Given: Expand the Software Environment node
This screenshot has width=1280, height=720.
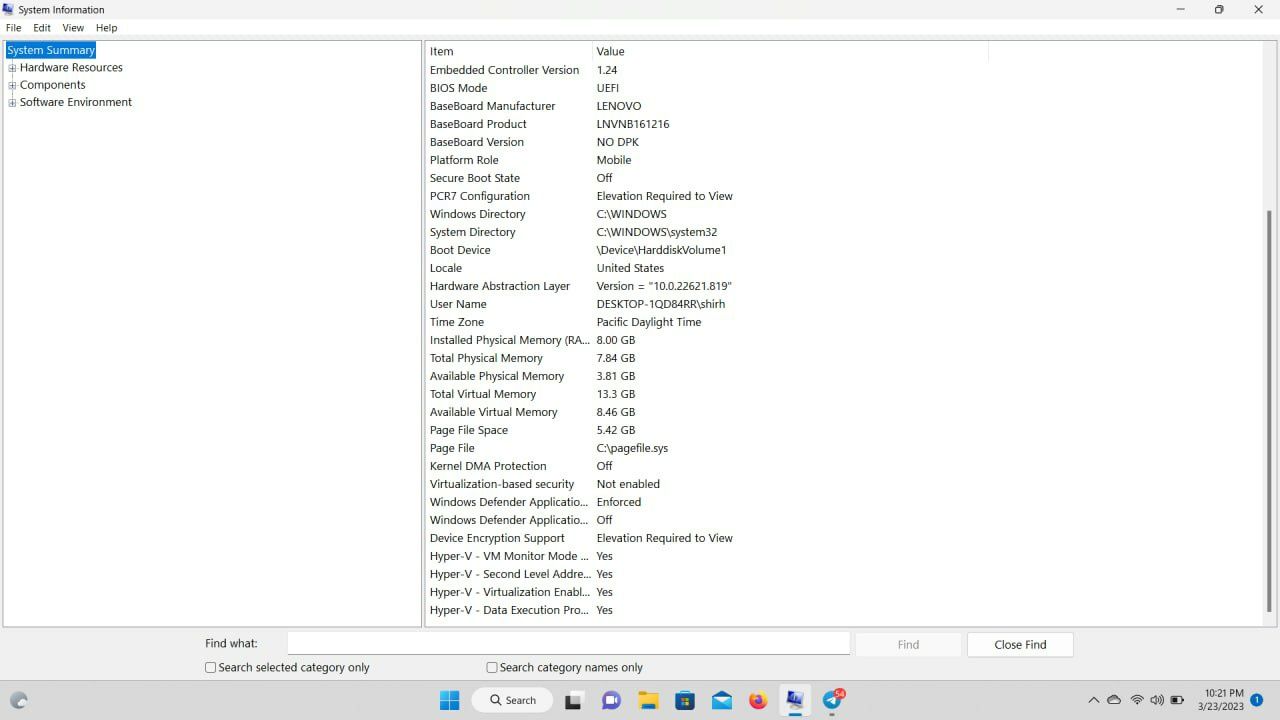Looking at the screenshot, I should pos(12,102).
